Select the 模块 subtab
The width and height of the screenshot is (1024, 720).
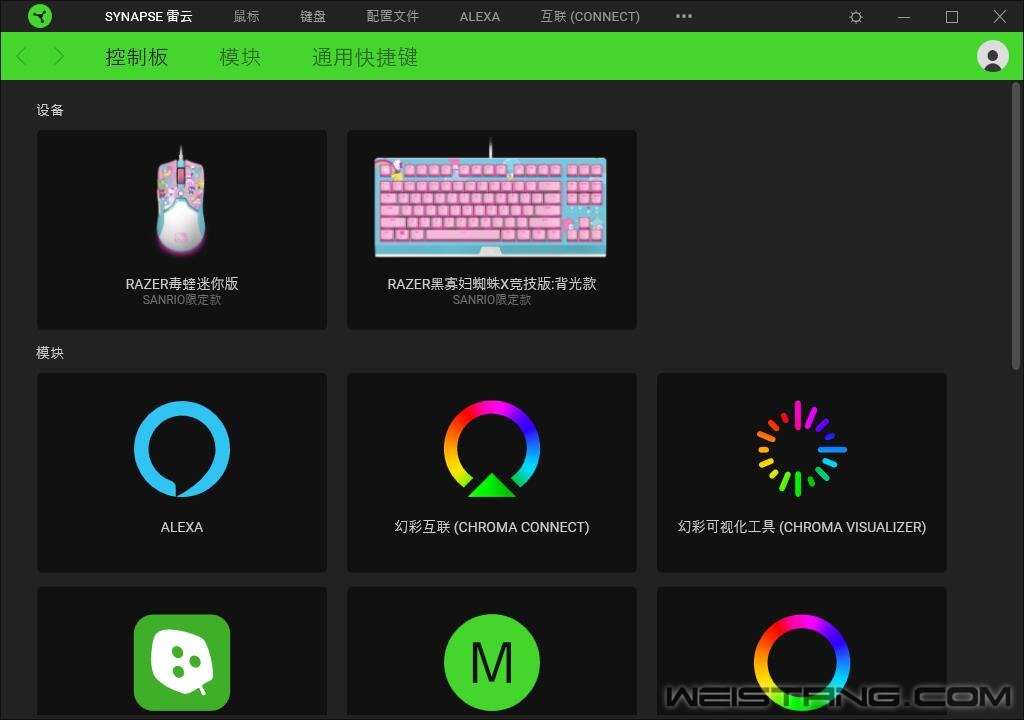pos(240,57)
